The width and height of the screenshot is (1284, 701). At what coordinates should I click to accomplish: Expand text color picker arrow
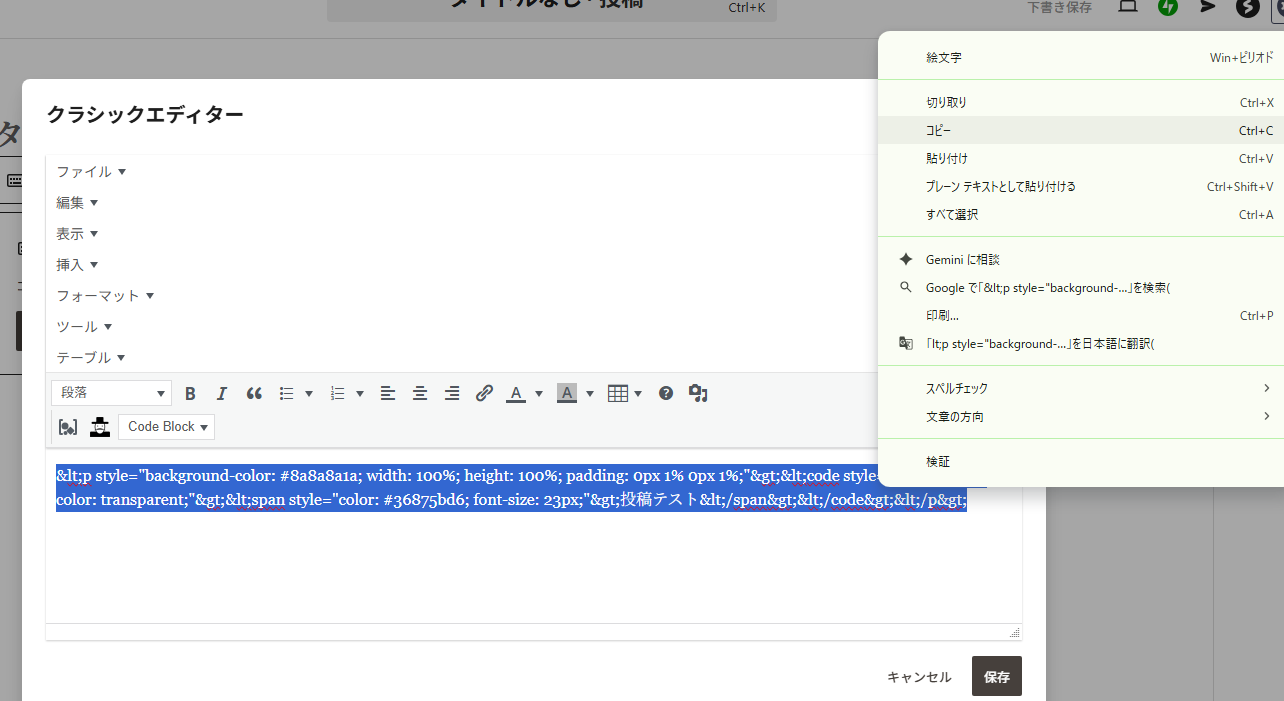click(x=539, y=394)
